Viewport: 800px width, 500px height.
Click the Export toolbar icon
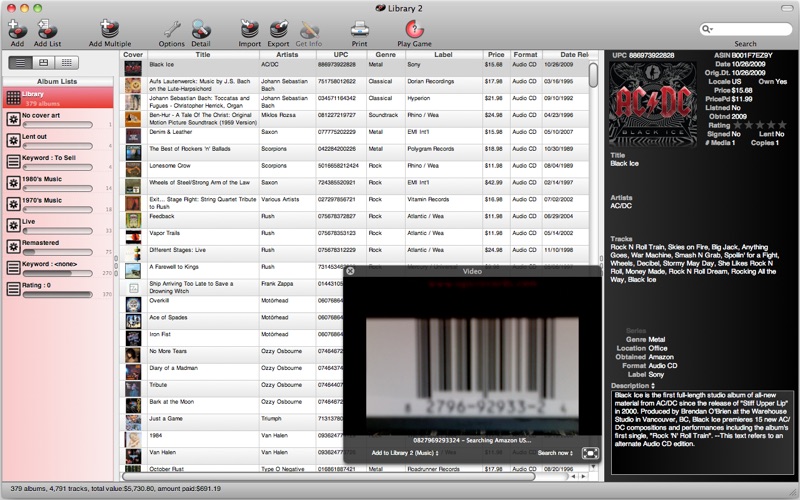(x=279, y=30)
